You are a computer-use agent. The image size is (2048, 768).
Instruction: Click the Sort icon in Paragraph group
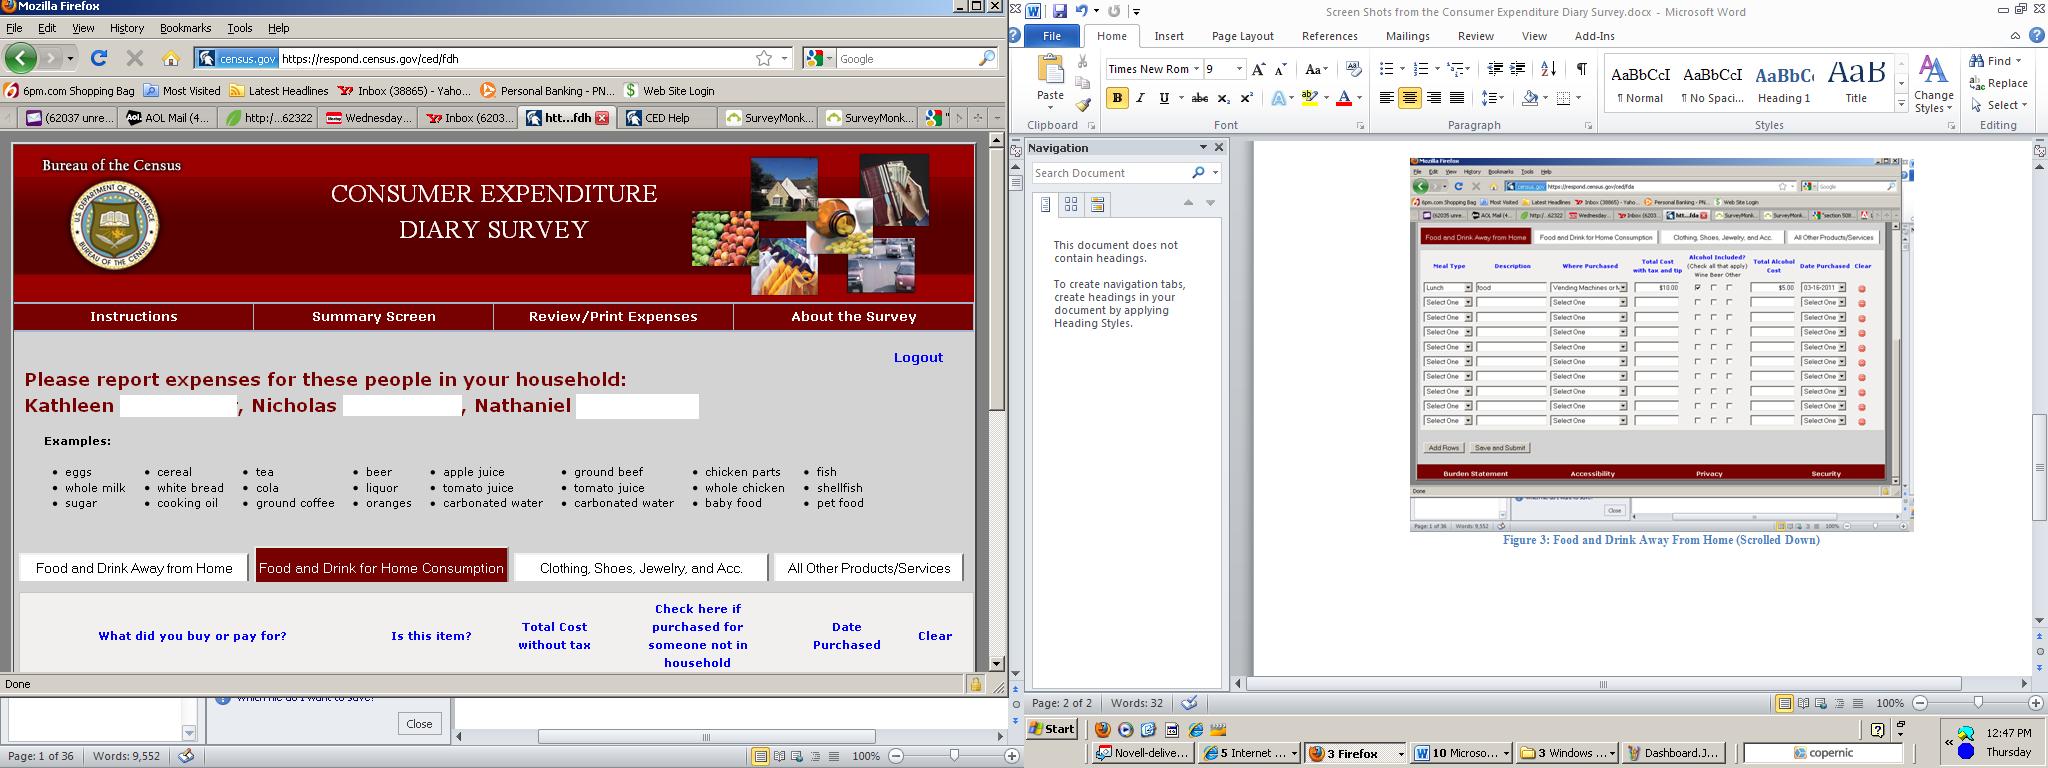(x=1548, y=69)
